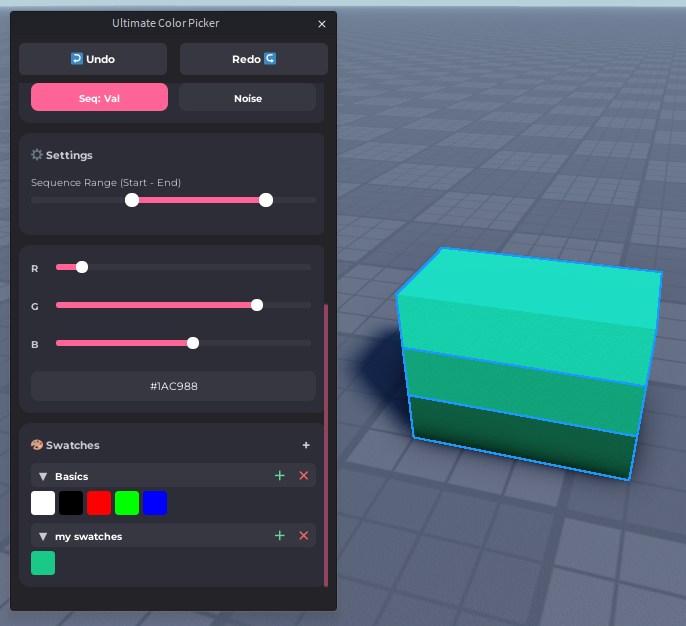Screen dimensions: 686x626
Task: Pick the white swatch in Basics
Action: coord(43,503)
